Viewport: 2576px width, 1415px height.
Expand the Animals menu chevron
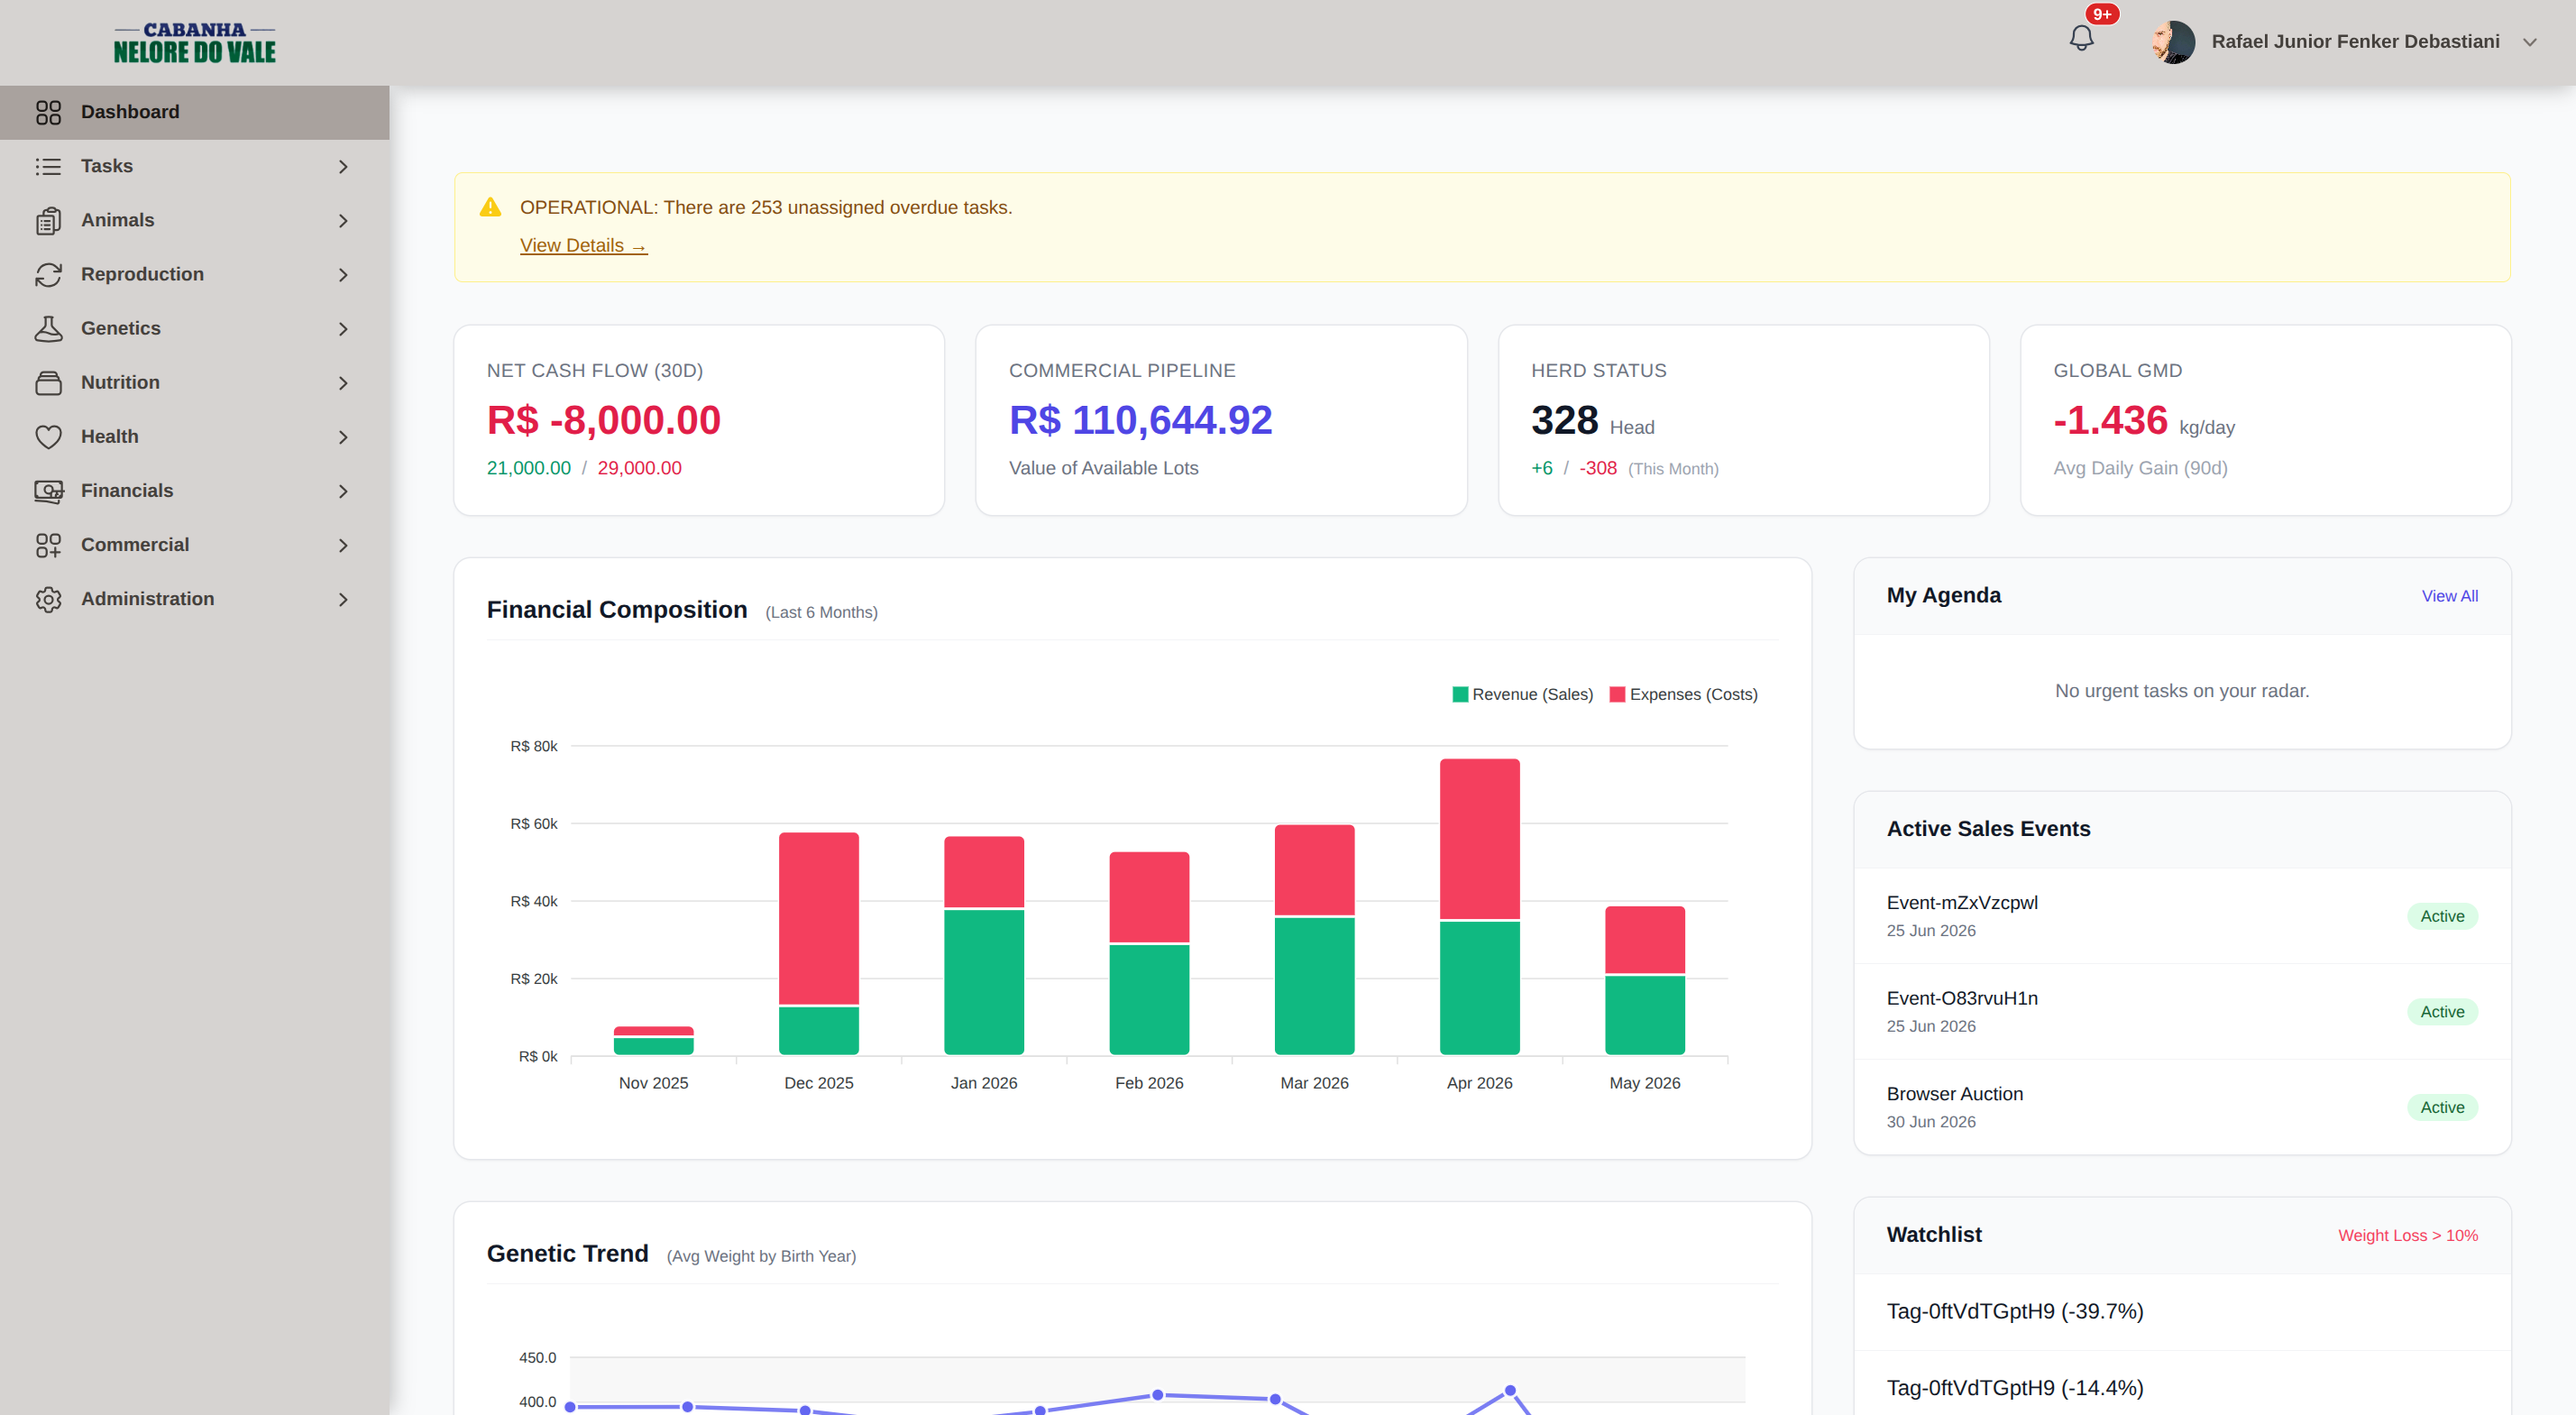coord(343,220)
